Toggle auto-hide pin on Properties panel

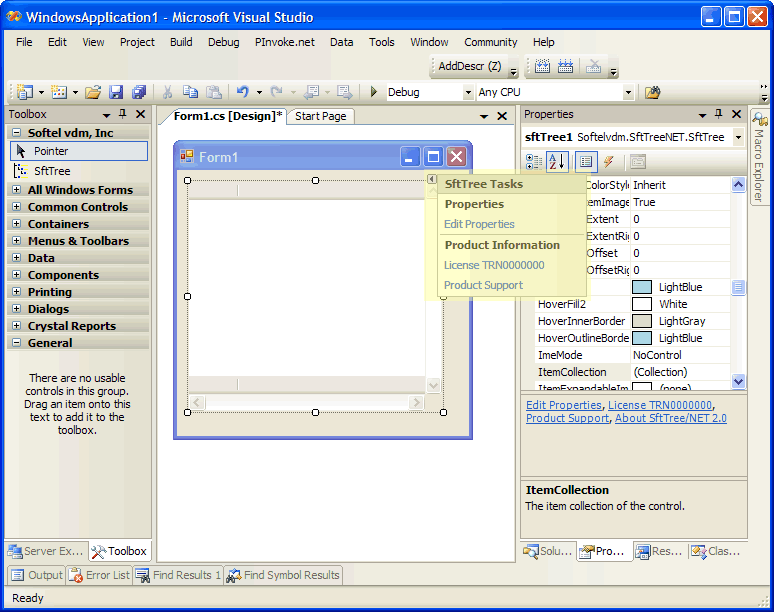pyautogui.click(x=718, y=115)
